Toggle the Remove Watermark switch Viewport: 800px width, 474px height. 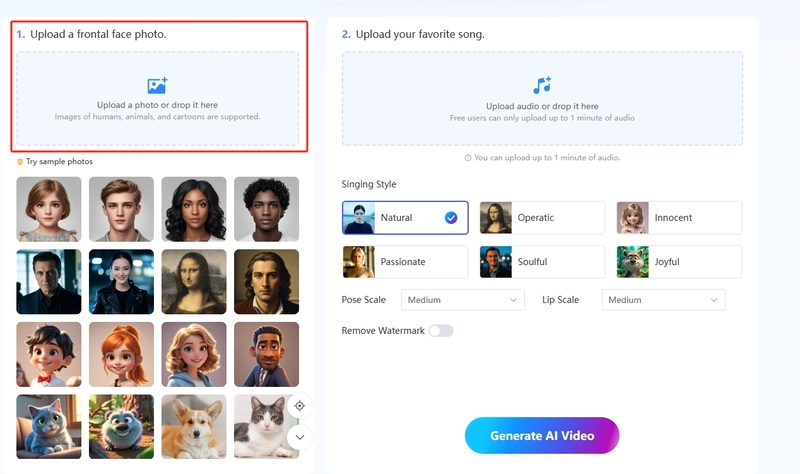pyautogui.click(x=441, y=331)
